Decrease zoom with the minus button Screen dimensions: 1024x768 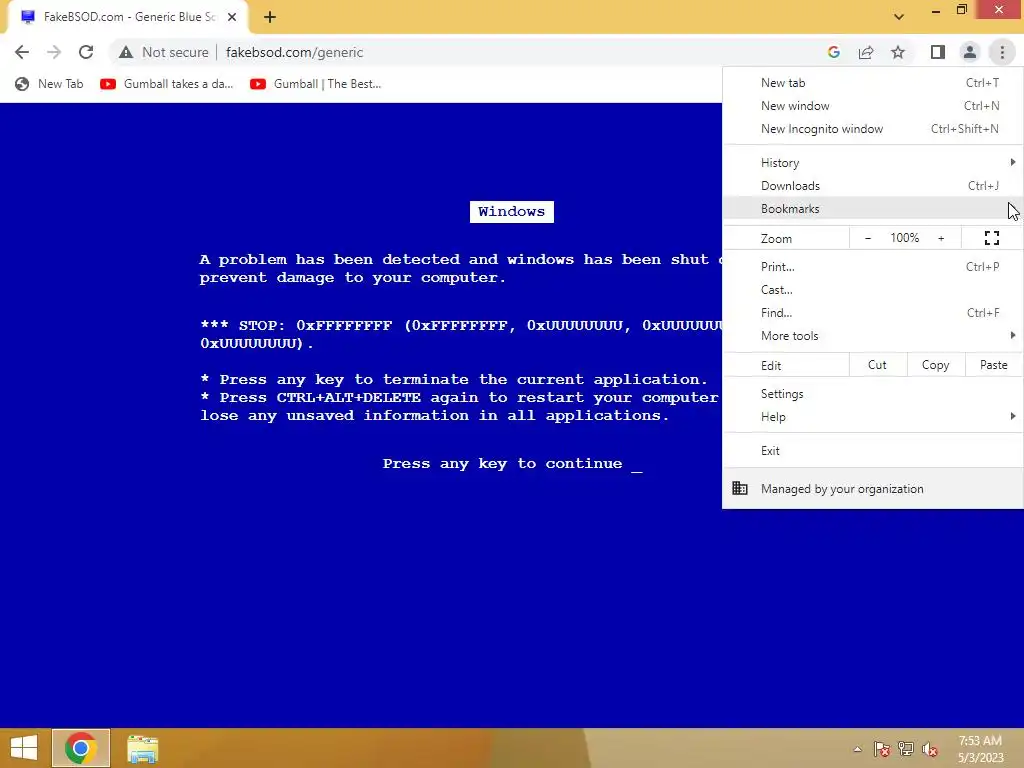click(x=868, y=238)
